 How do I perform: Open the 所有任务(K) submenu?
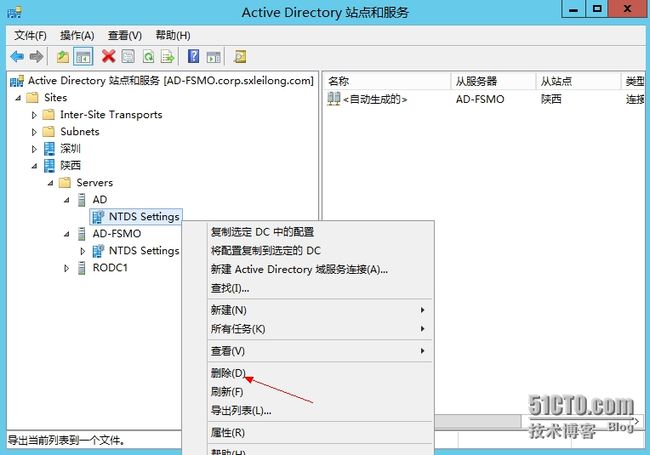[320, 329]
